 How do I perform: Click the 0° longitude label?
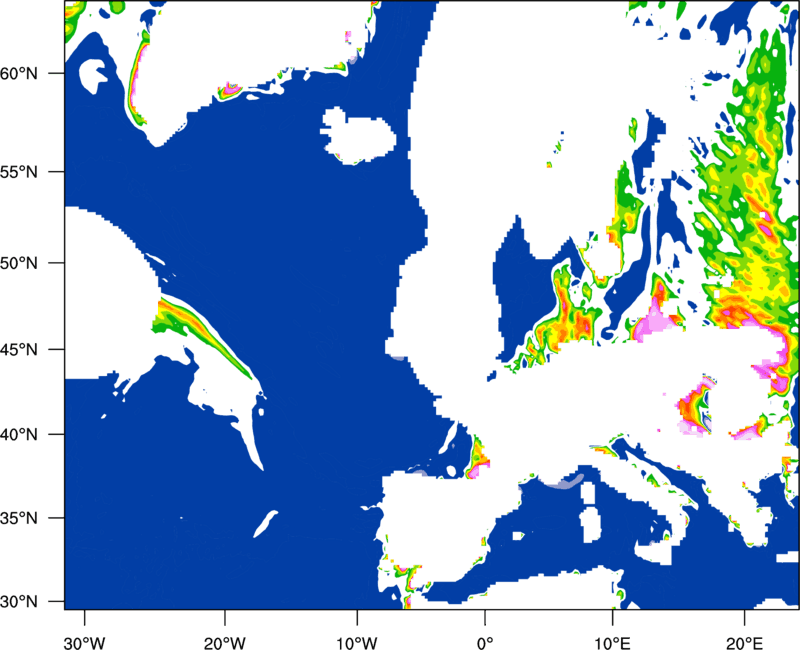pyautogui.click(x=485, y=643)
